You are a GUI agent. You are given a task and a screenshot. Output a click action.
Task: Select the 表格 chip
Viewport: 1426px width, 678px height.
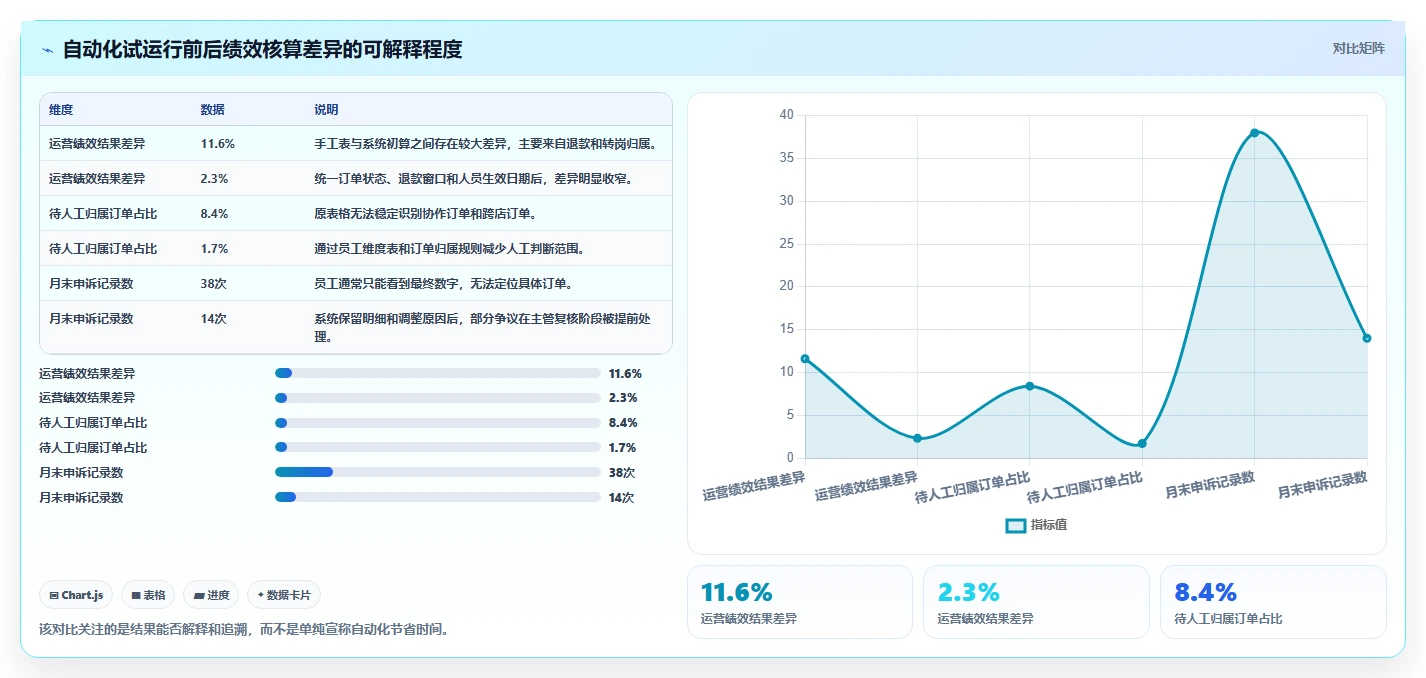click(148, 595)
